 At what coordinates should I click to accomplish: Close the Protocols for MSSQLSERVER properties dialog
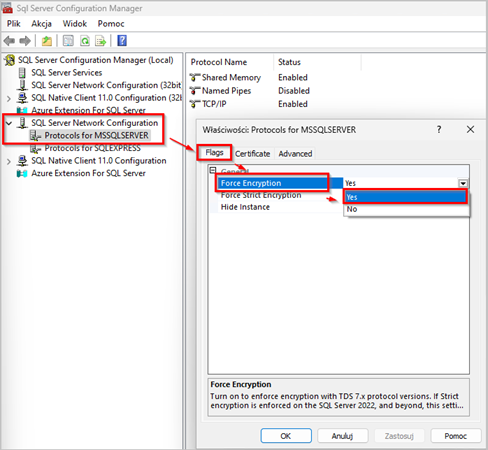(x=470, y=129)
